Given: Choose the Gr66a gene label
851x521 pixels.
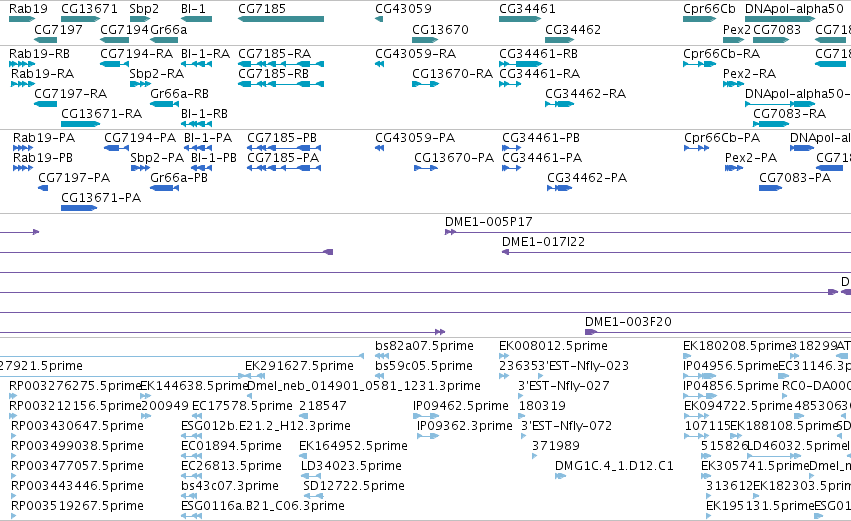Looking at the screenshot, I should pos(168,29).
